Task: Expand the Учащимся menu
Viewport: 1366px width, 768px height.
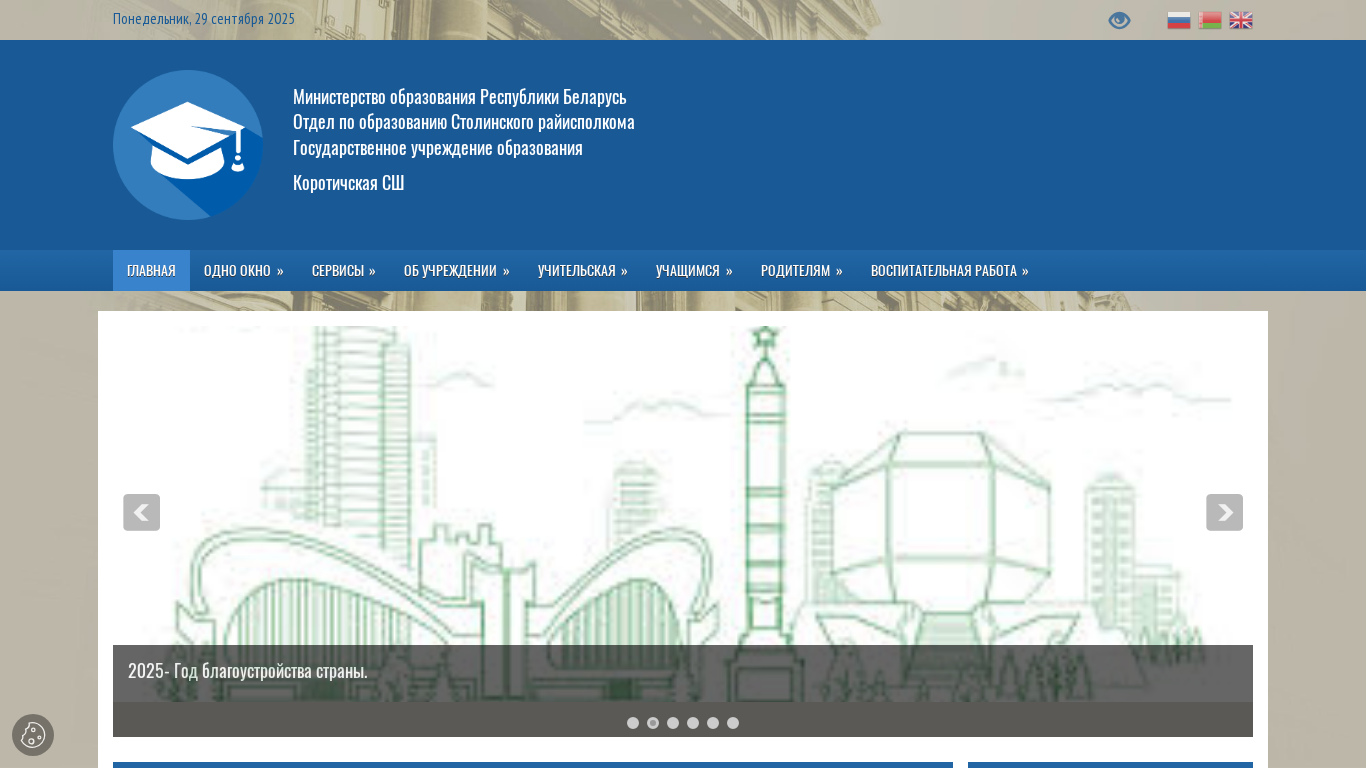Action: [x=694, y=270]
